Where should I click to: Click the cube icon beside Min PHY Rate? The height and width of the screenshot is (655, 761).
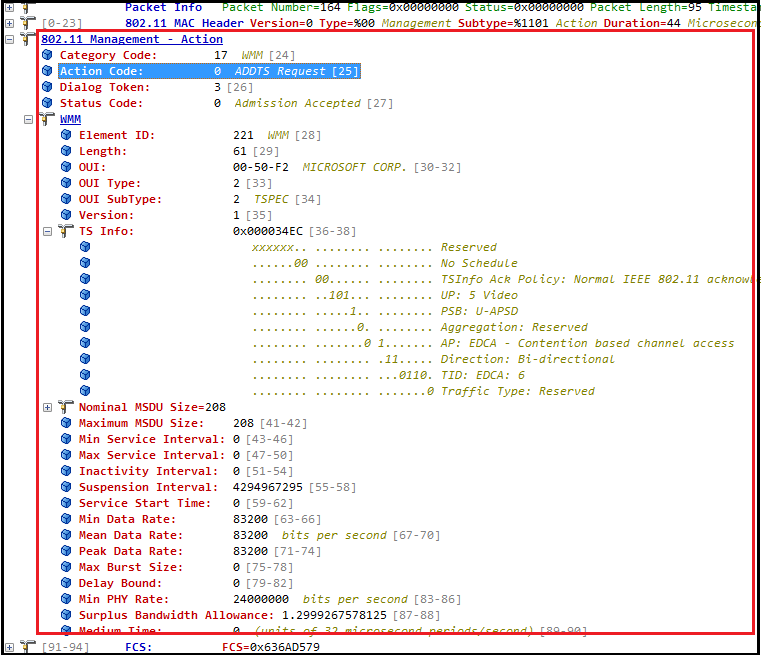tap(66, 599)
